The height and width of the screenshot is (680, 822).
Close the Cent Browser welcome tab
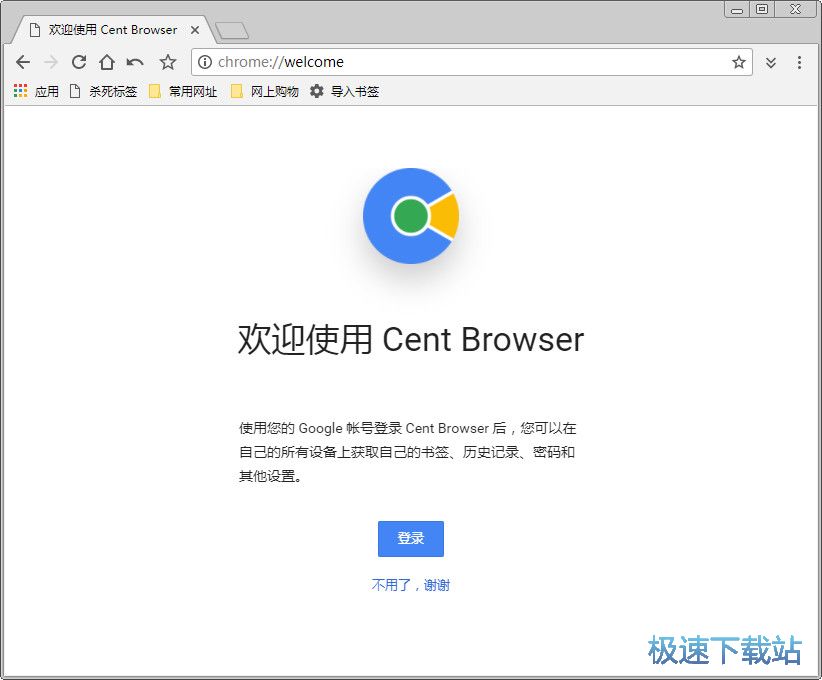click(195, 30)
